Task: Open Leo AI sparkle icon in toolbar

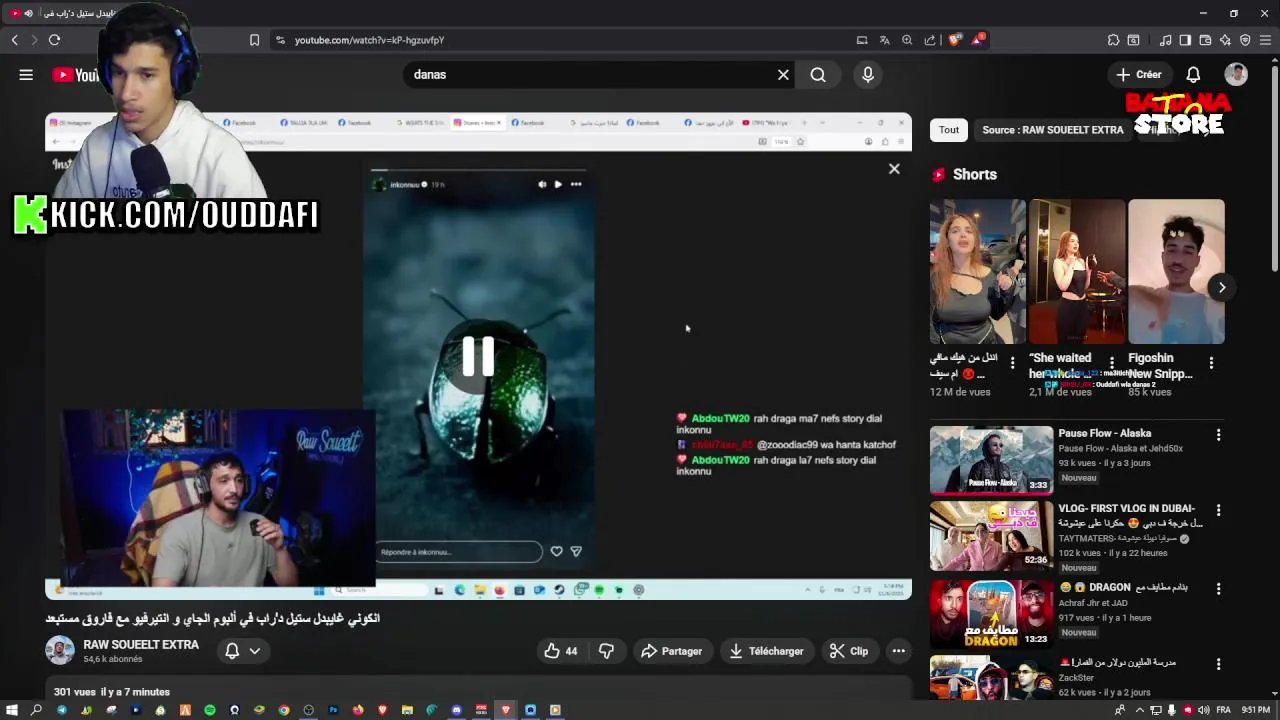Action: (1225, 40)
